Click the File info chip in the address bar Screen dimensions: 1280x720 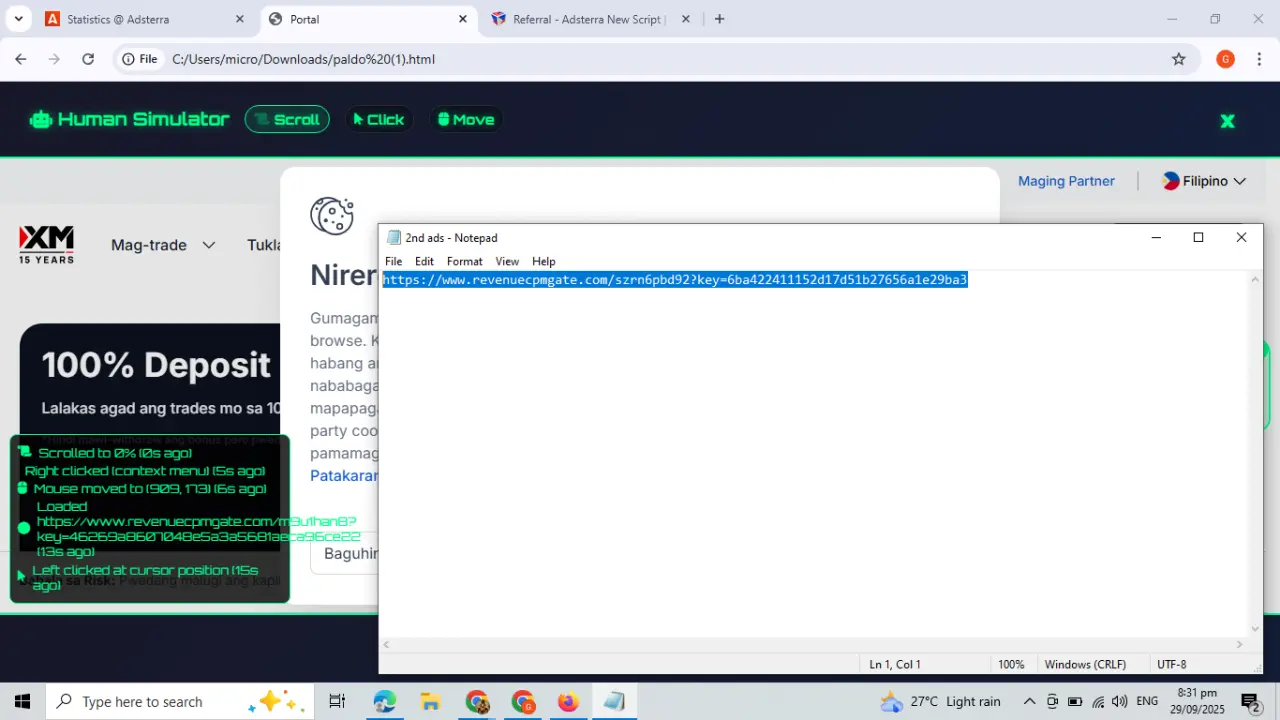pos(140,59)
